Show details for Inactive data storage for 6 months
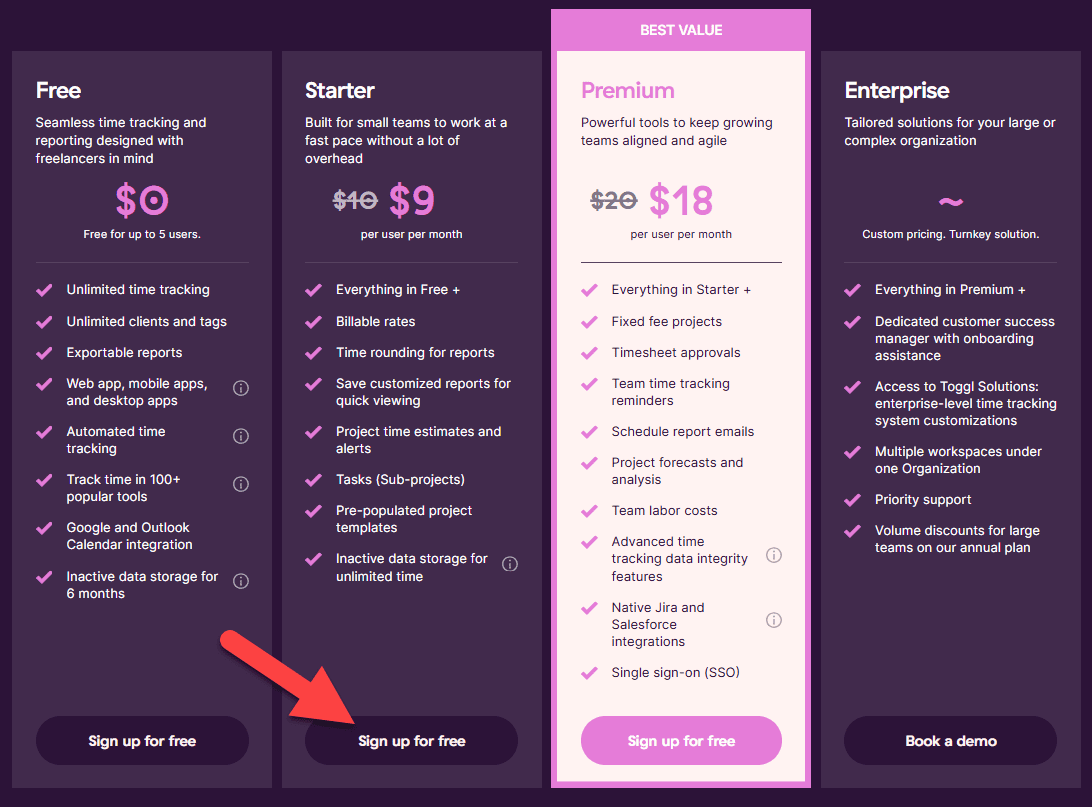Image resolution: width=1092 pixels, height=807 pixels. pyautogui.click(x=240, y=580)
